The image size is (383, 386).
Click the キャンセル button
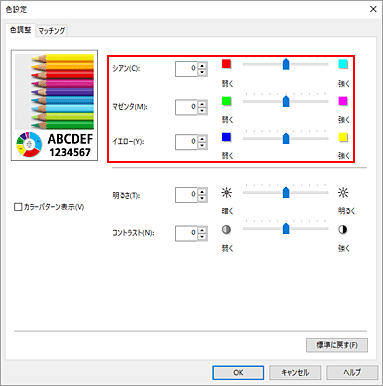coord(295,372)
